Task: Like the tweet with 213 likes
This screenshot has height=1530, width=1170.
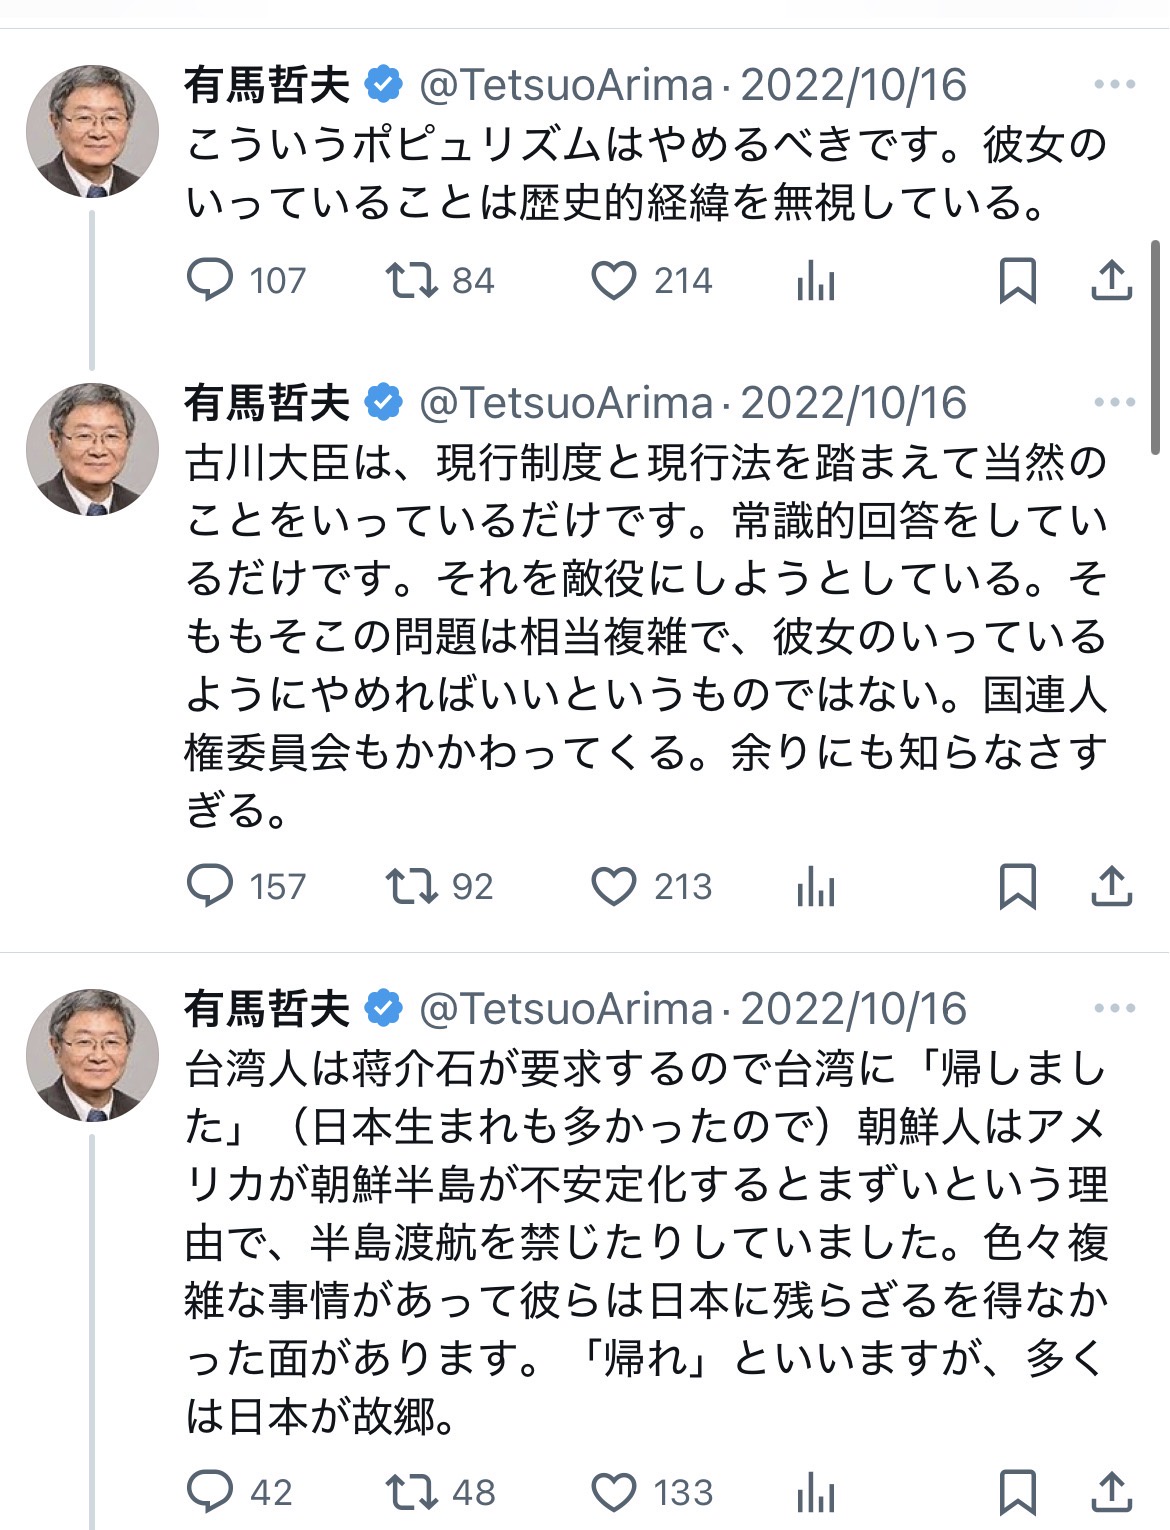Action: (614, 887)
